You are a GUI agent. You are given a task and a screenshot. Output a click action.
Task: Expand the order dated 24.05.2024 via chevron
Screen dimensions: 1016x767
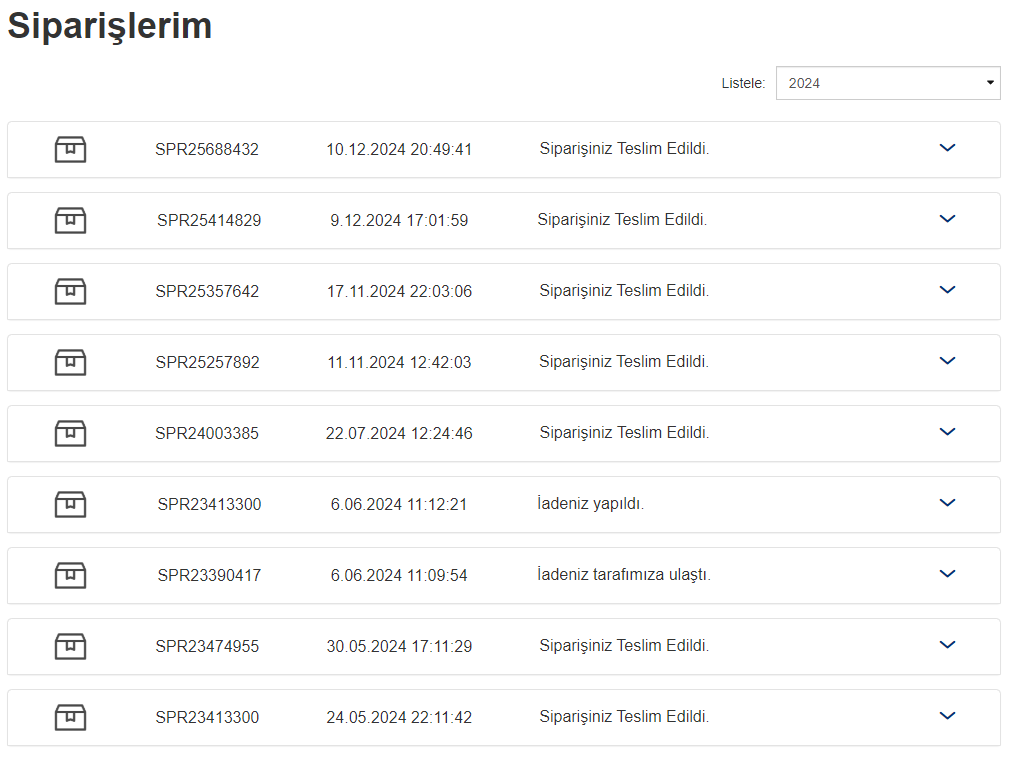[948, 716]
